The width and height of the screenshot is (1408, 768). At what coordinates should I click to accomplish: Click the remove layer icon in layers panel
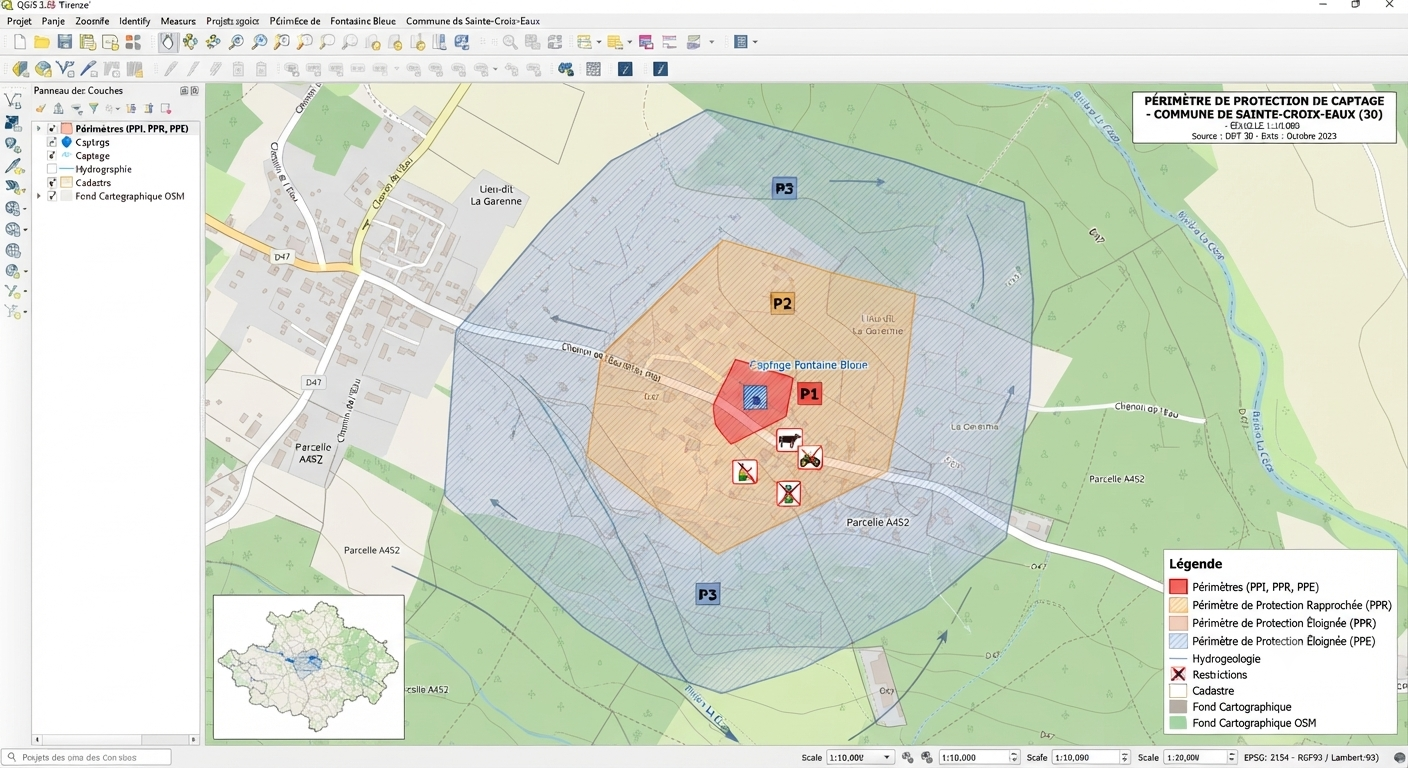point(166,108)
